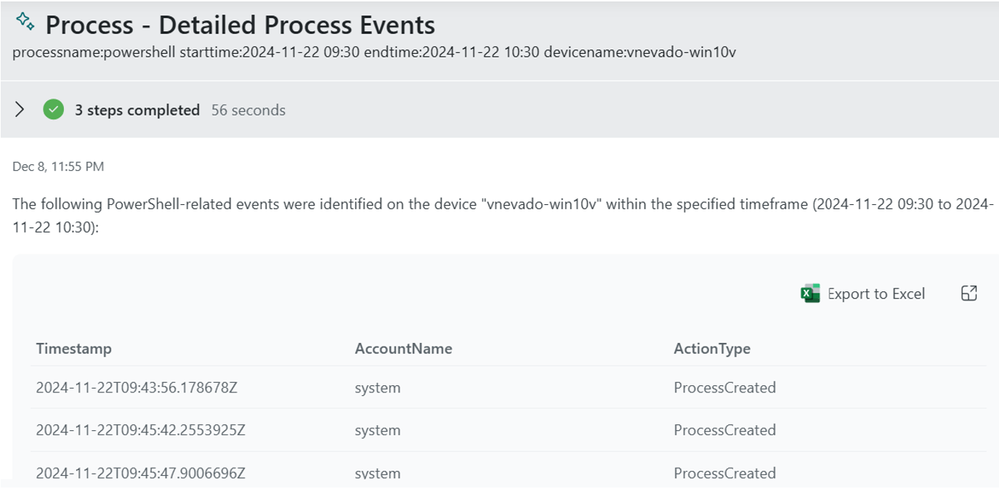Click the 56 seconds duration text

(x=248, y=110)
